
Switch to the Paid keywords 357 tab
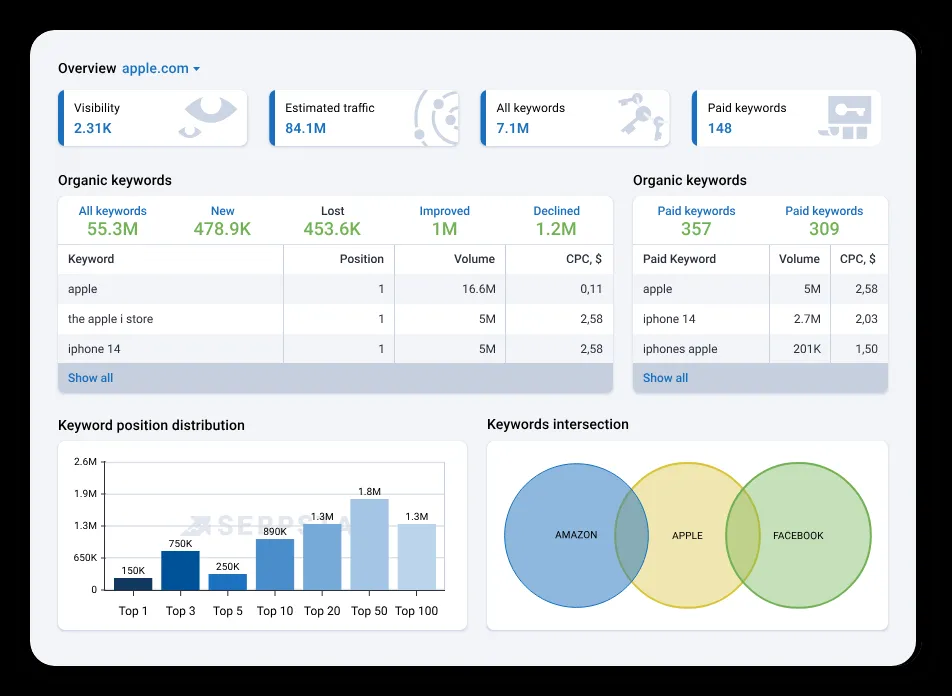[x=697, y=219]
